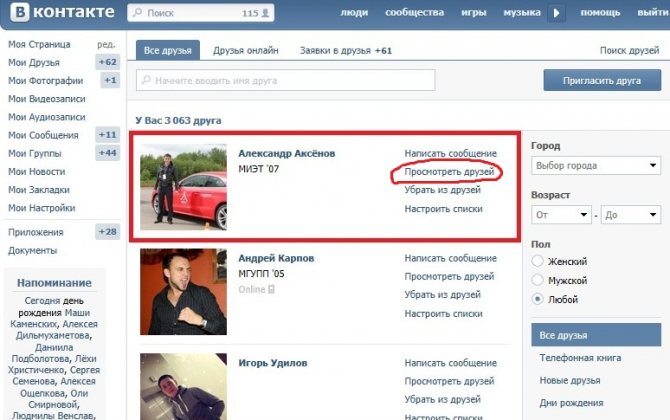670x420 pixels.
Task: Open Поиск друзей link
Action: coord(629,50)
